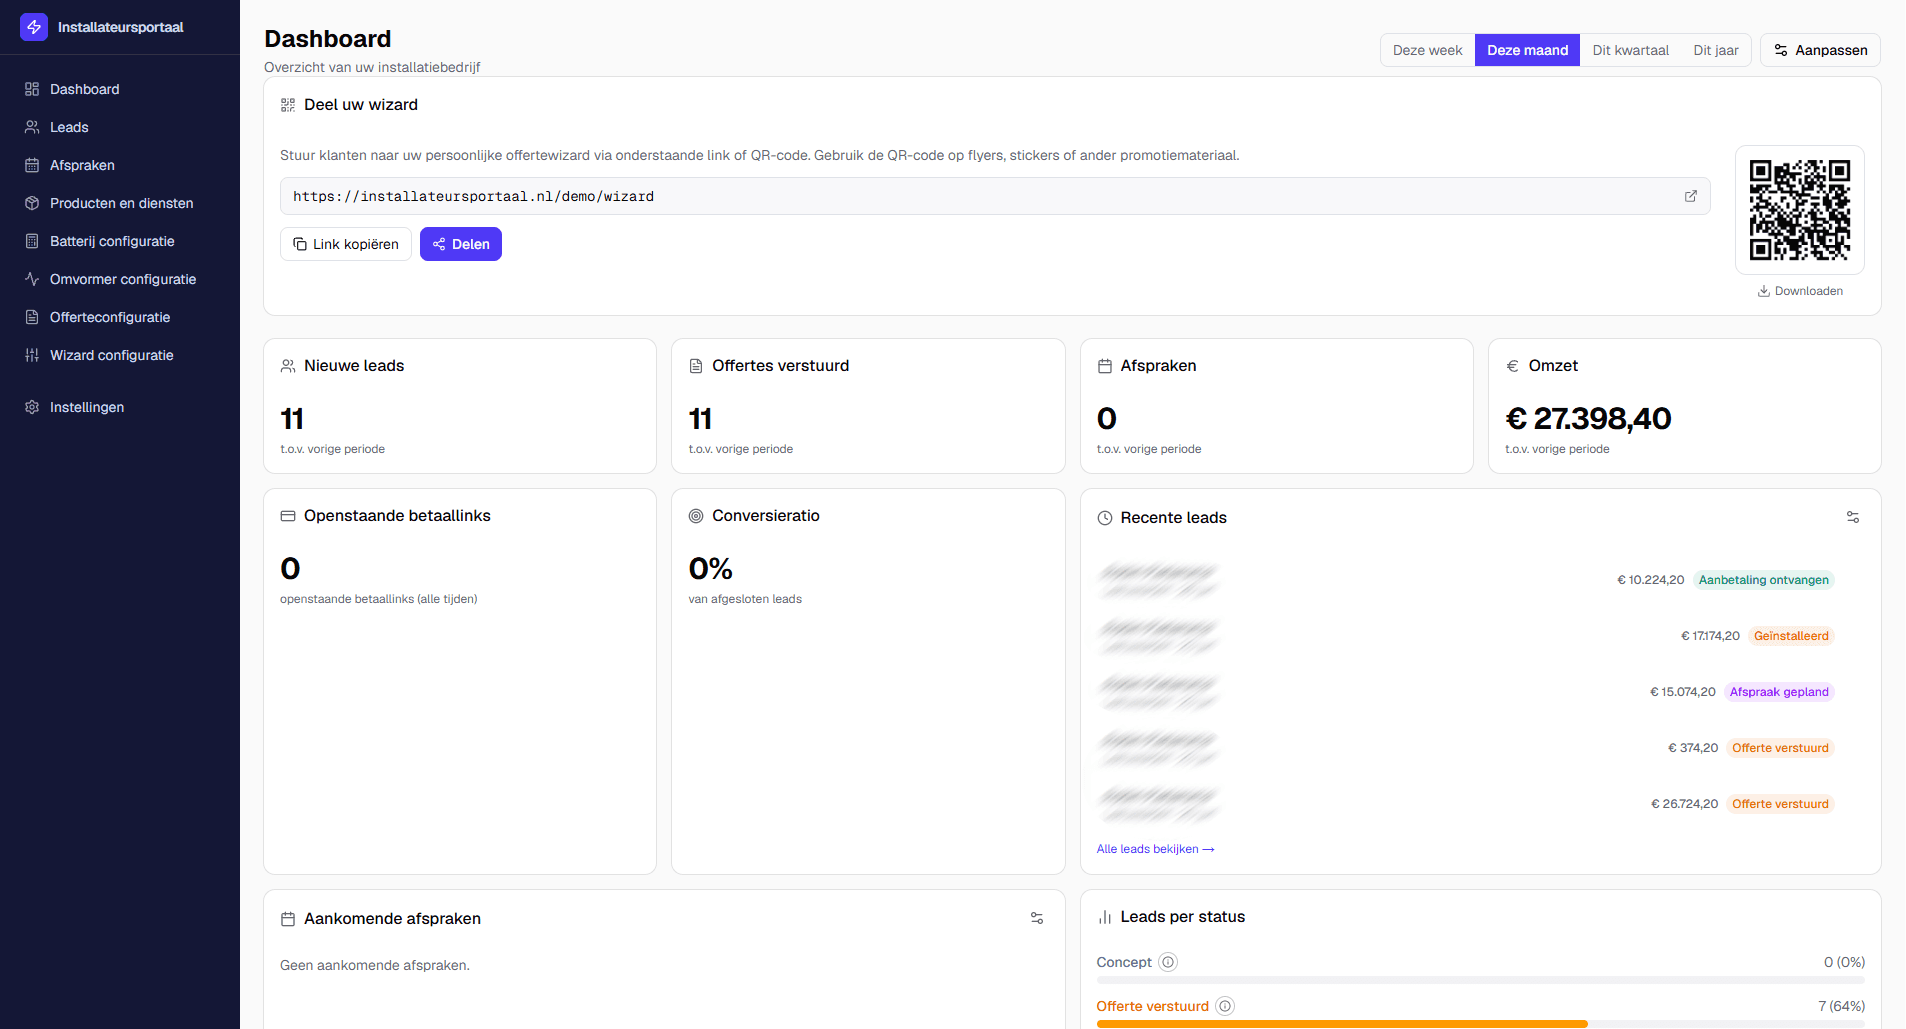The image size is (1906, 1029).
Task: Click the Installateursportaal lightning logo icon
Action: pos(34,27)
